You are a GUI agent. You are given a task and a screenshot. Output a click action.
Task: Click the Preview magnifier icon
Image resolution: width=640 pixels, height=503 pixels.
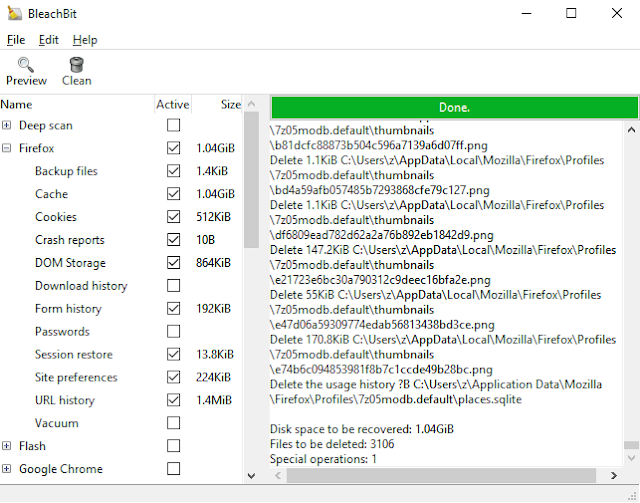pyautogui.click(x=26, y=65)
